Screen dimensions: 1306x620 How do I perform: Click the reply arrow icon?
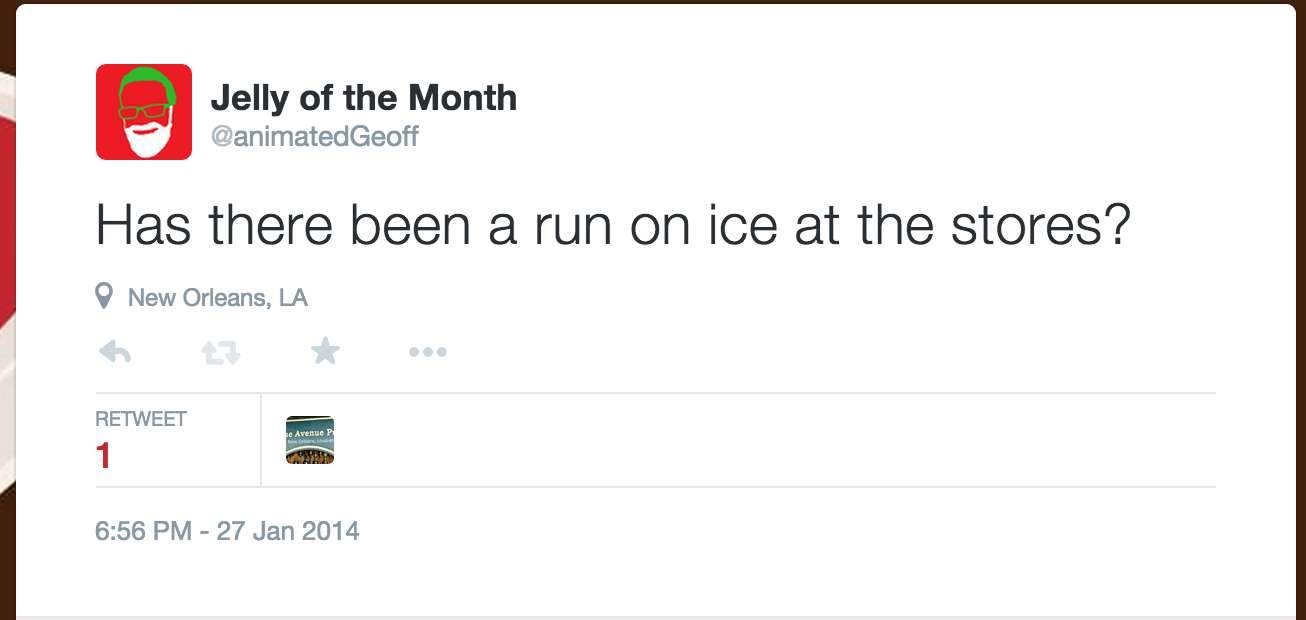(116, 352)
